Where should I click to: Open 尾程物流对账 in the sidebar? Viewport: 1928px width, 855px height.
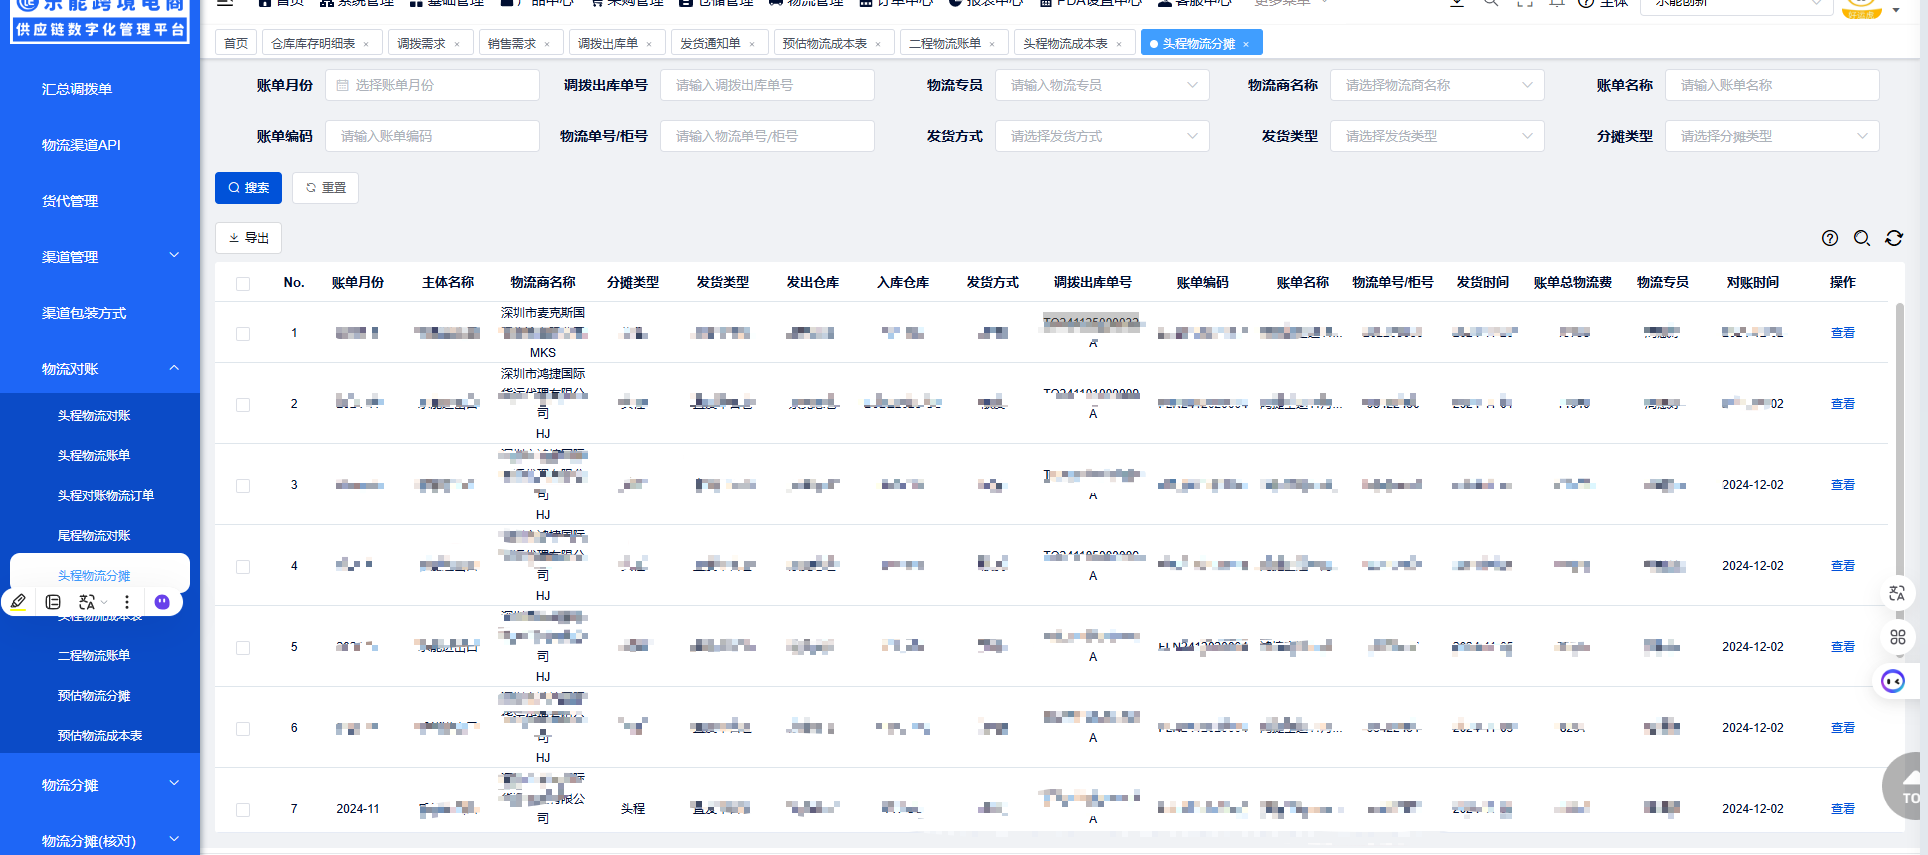click(x=94, y=535)
